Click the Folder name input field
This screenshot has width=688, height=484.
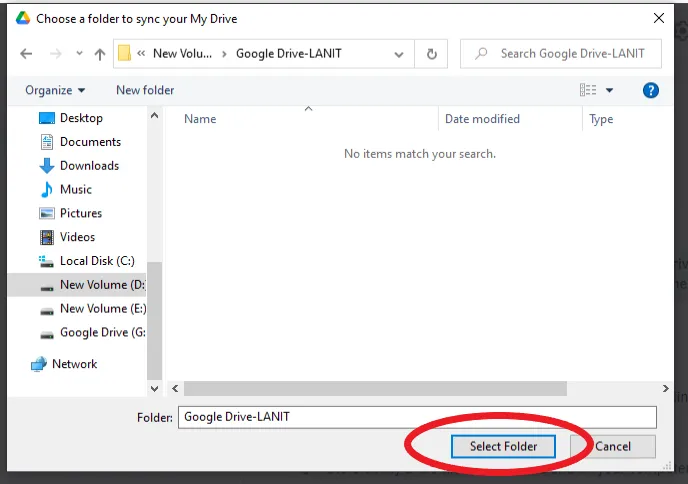pyautogui.click(x=417, y=417)
